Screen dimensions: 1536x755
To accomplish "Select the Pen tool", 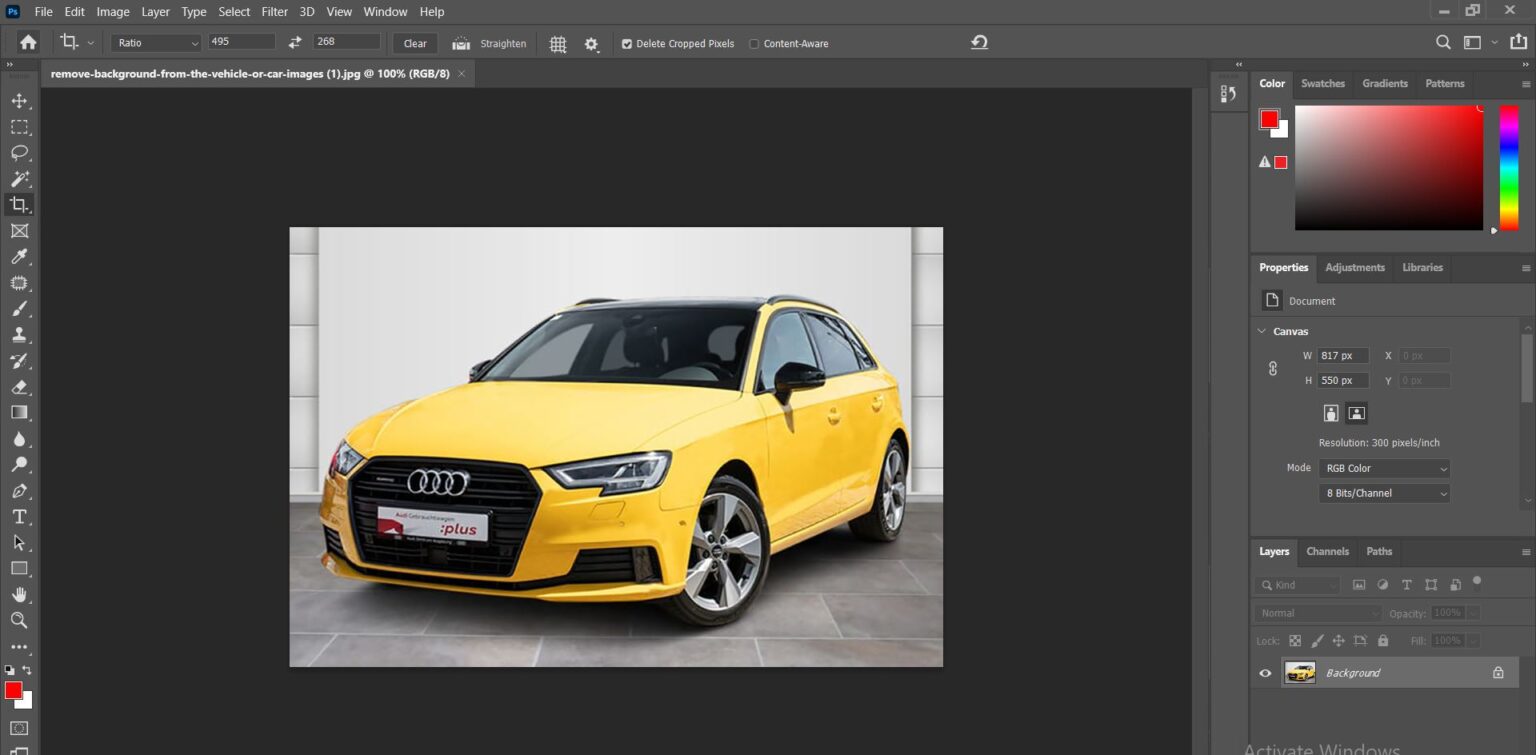I will pos(18,490).
